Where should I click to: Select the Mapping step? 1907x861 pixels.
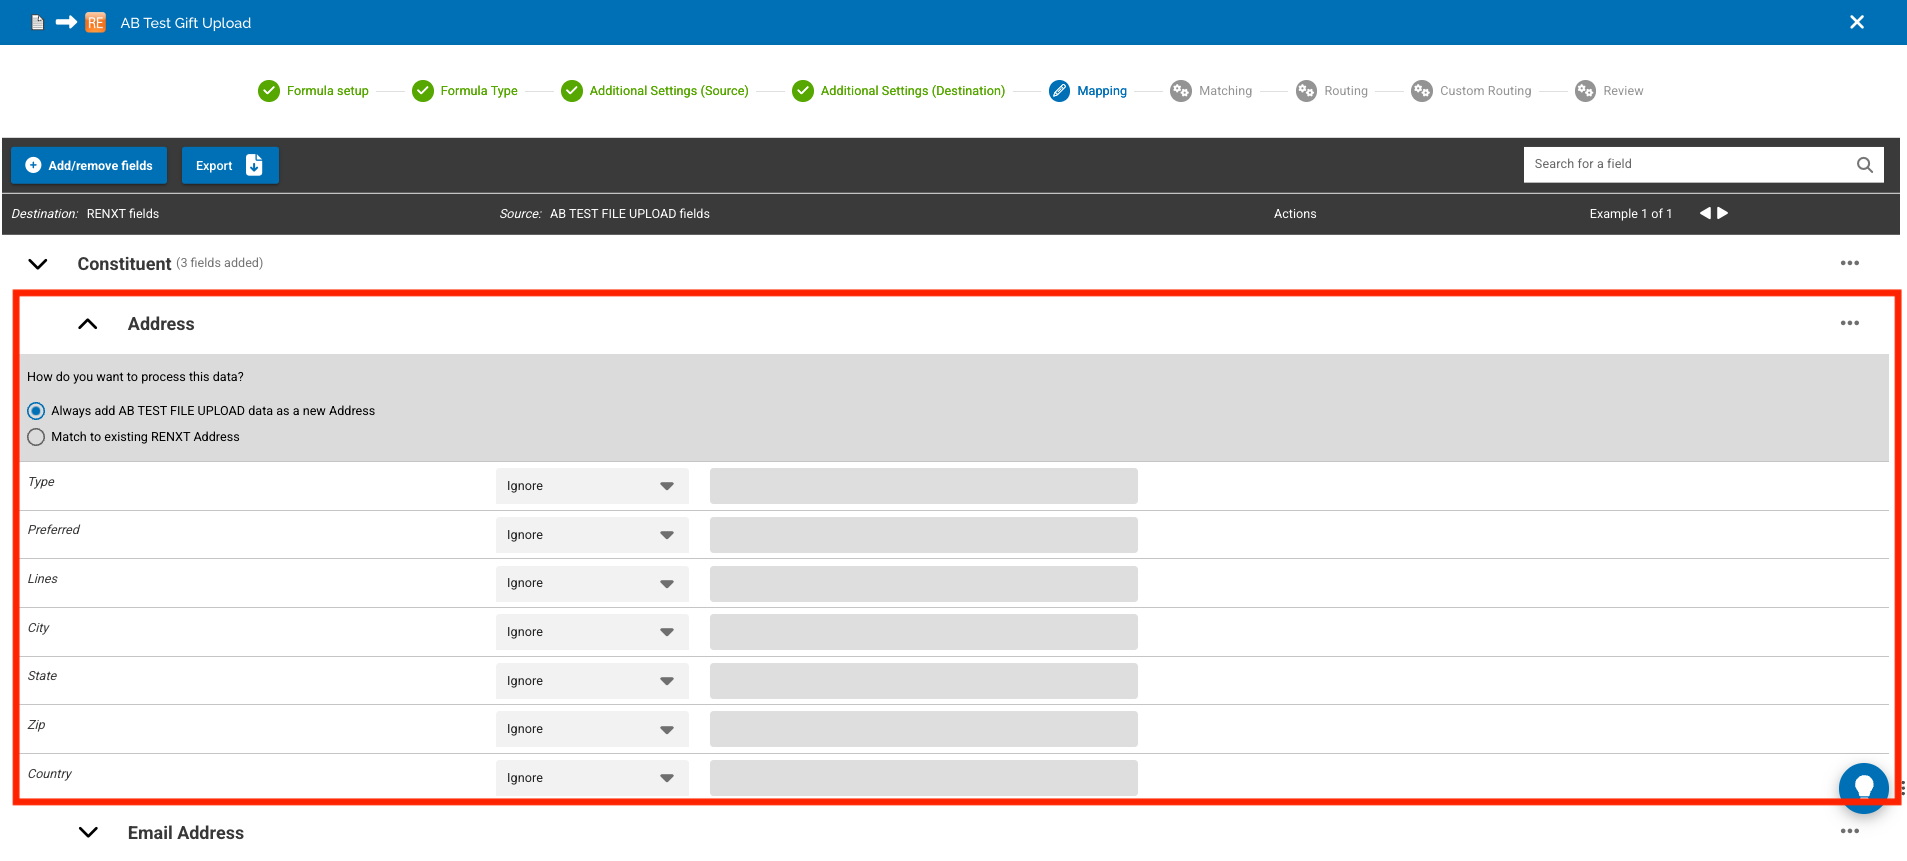[1088, 91]
